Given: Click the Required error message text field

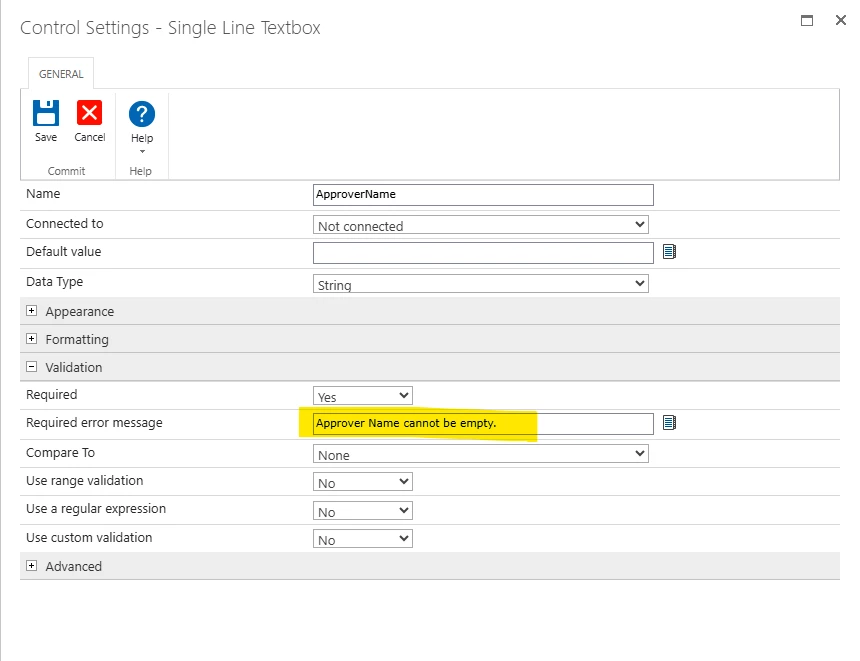Looking at the screenshot, I should [x=483, y=423].
